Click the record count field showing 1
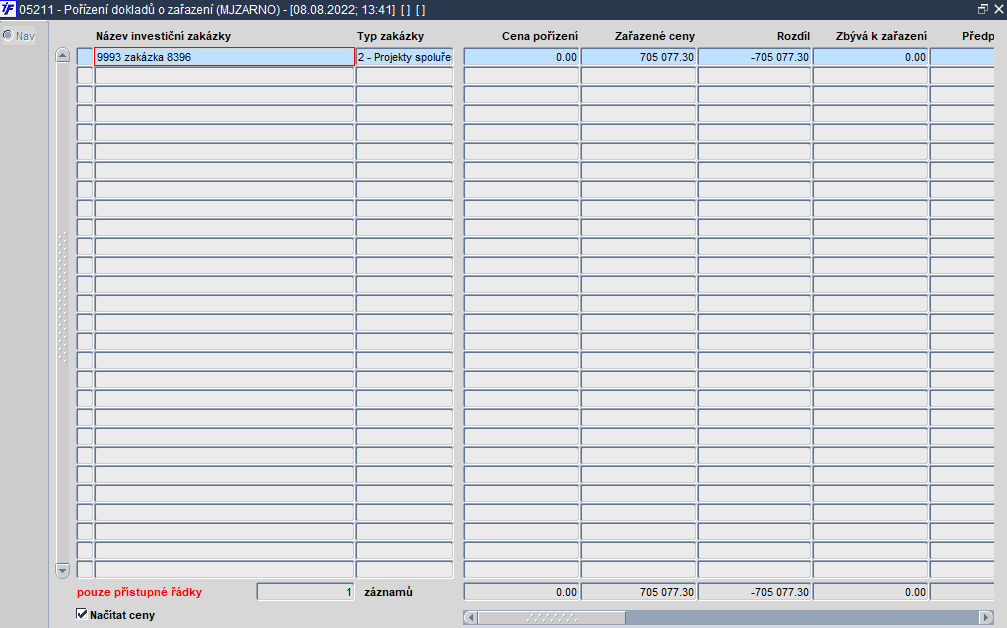The width and height of the screenshot is (1007, 628). [306, 591]
